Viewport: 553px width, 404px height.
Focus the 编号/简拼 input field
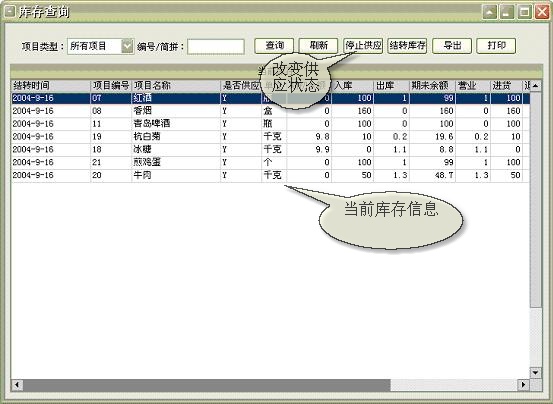[x=215, y=47]
